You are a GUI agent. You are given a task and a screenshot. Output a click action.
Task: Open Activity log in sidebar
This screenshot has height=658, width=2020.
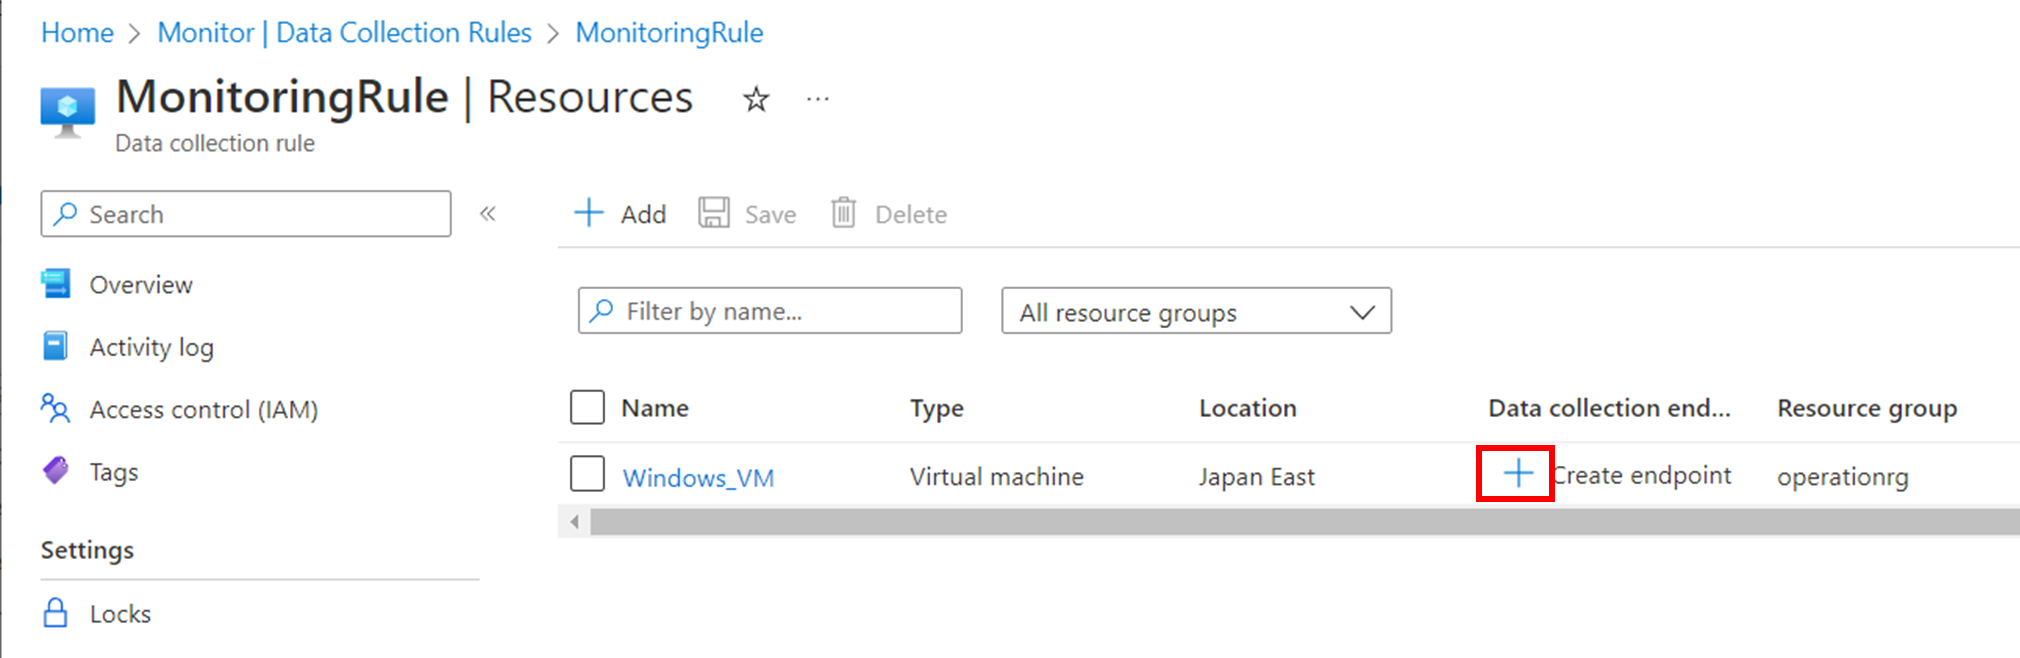151,347
